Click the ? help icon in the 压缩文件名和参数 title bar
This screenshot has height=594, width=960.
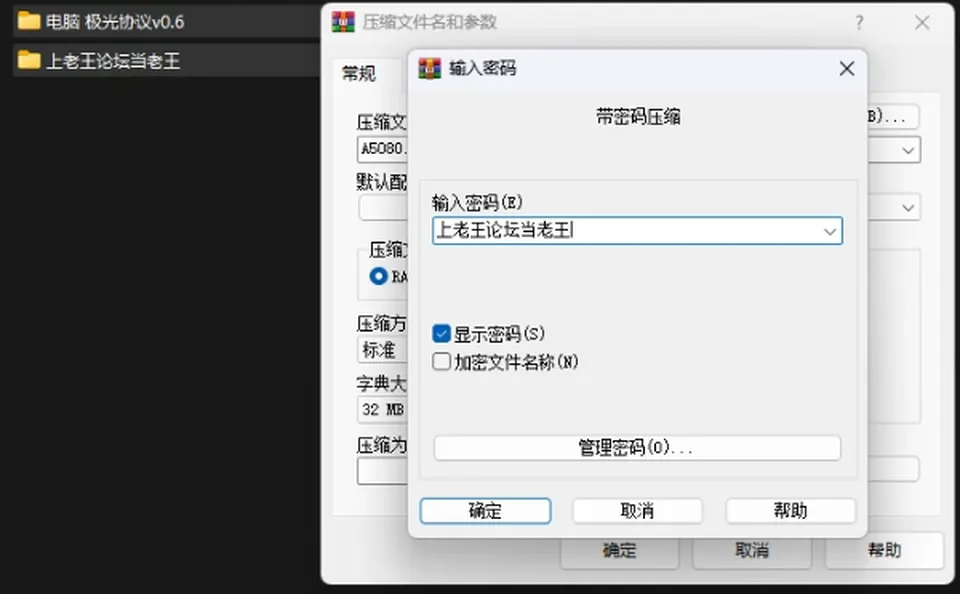click(860, 23)
